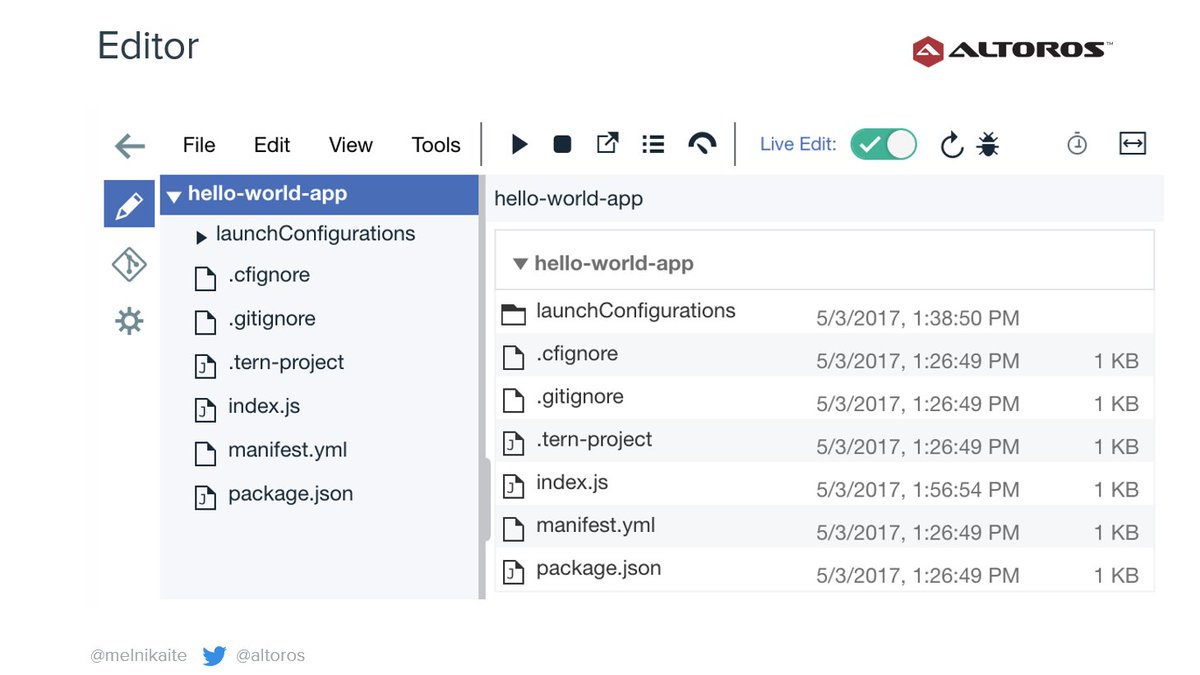This screenshot has height=675, width=1200.
Task: Click the 5/3/2017, 1:38:50 PM timestamp
Action: pyautogui.click(x=918, y=319)
